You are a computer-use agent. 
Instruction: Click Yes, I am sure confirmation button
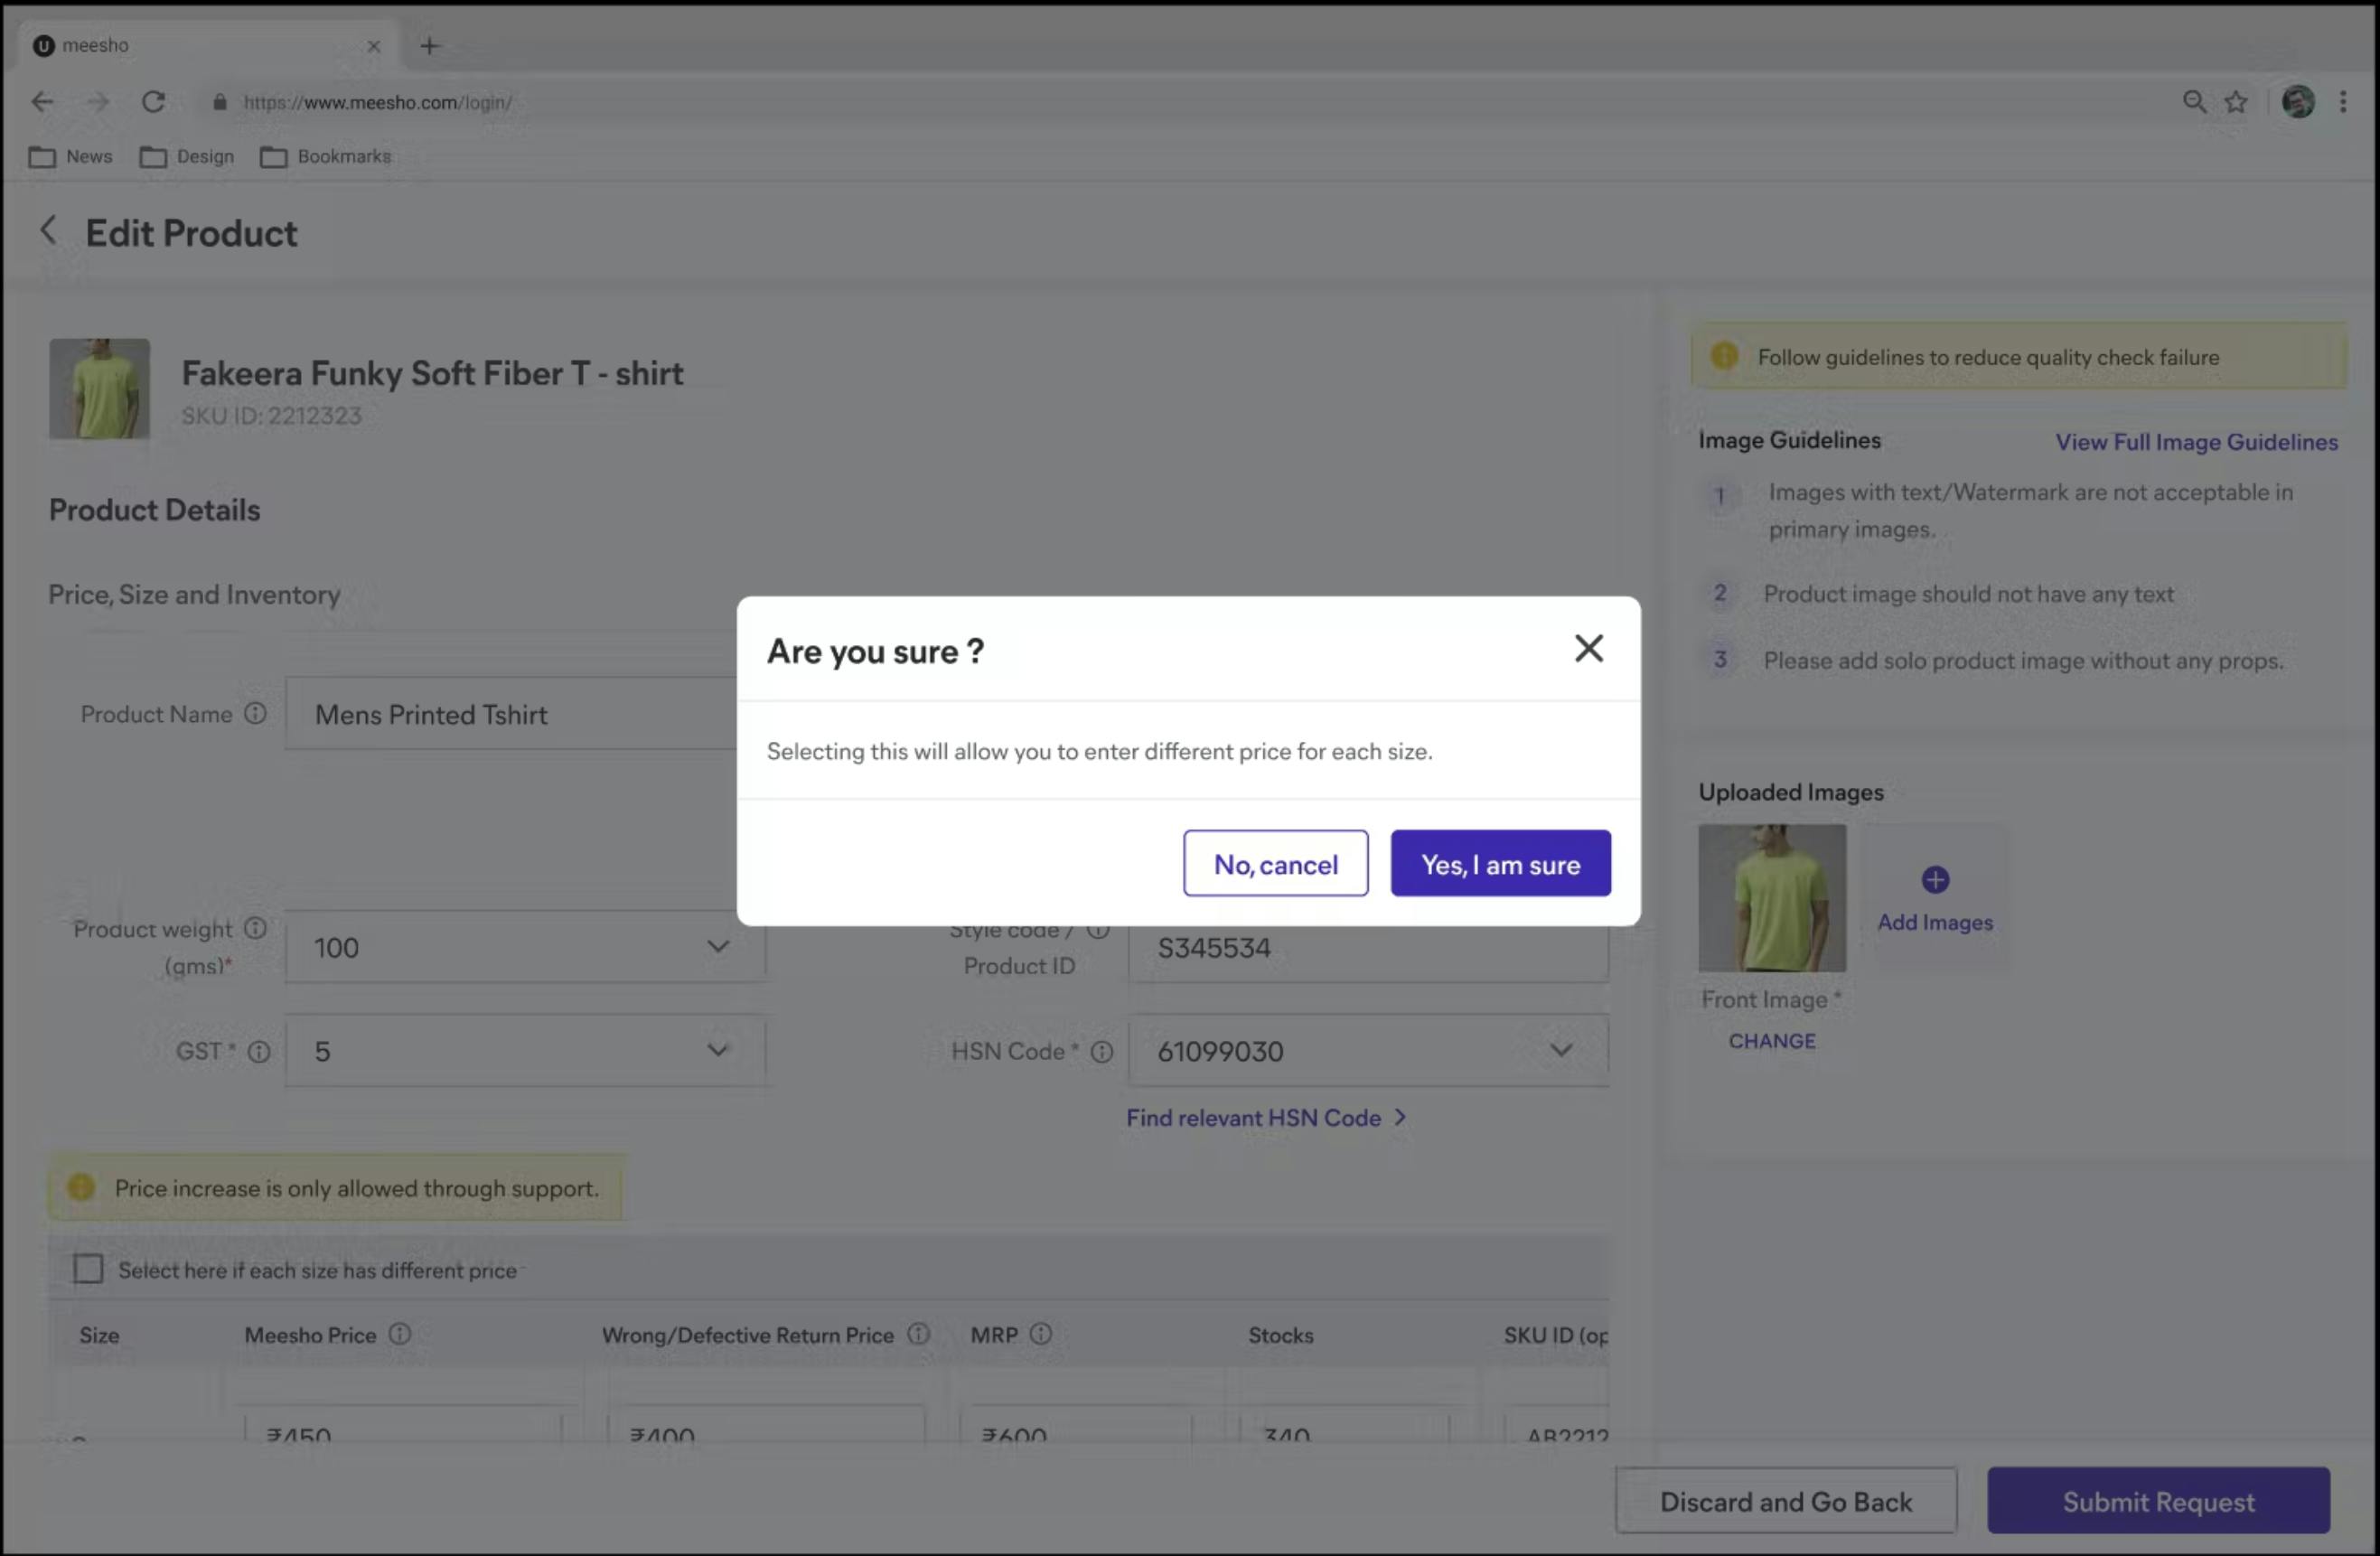click(x=1498, y=863)
